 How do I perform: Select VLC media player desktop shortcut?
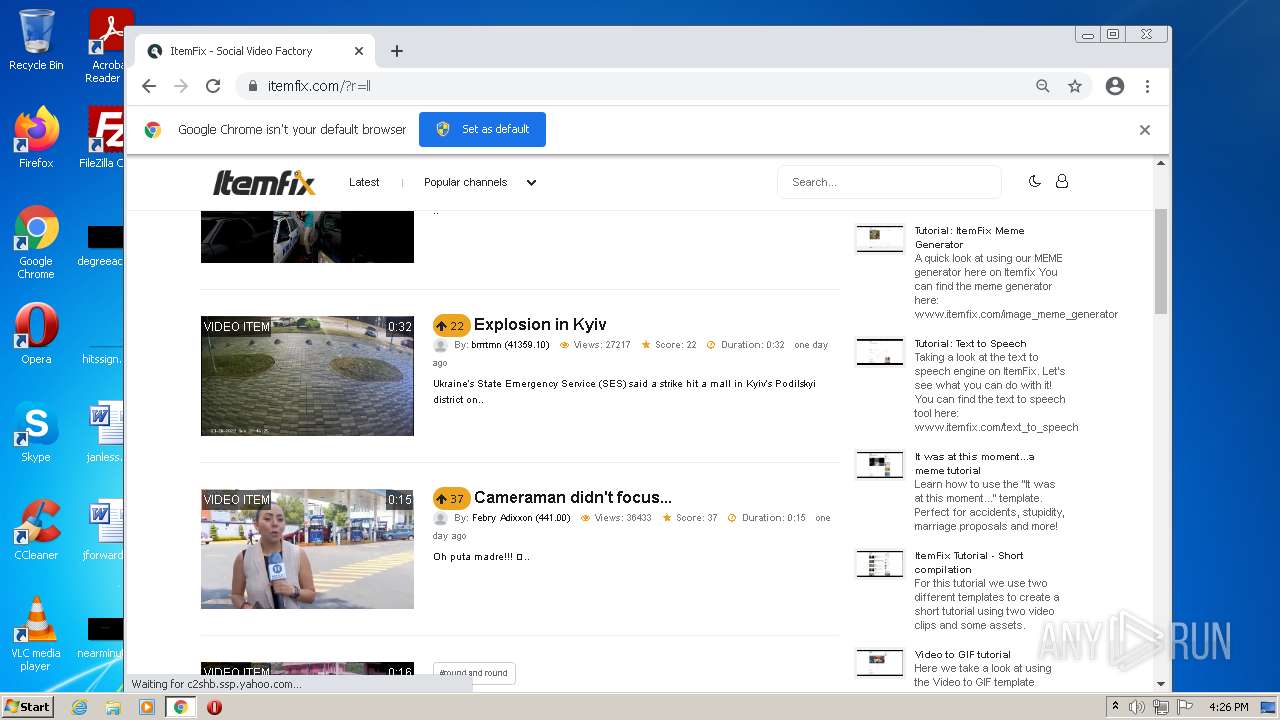coord(36,634)
